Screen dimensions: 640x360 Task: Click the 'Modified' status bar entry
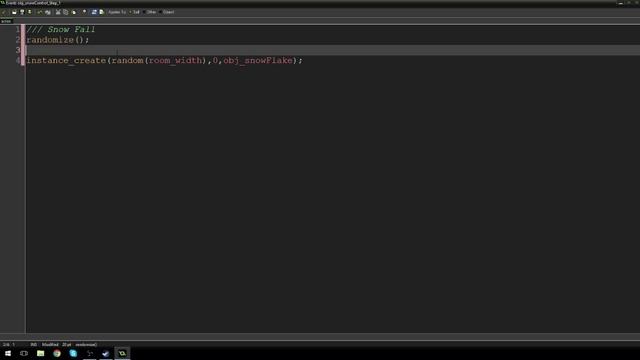[x=50, y=344]
